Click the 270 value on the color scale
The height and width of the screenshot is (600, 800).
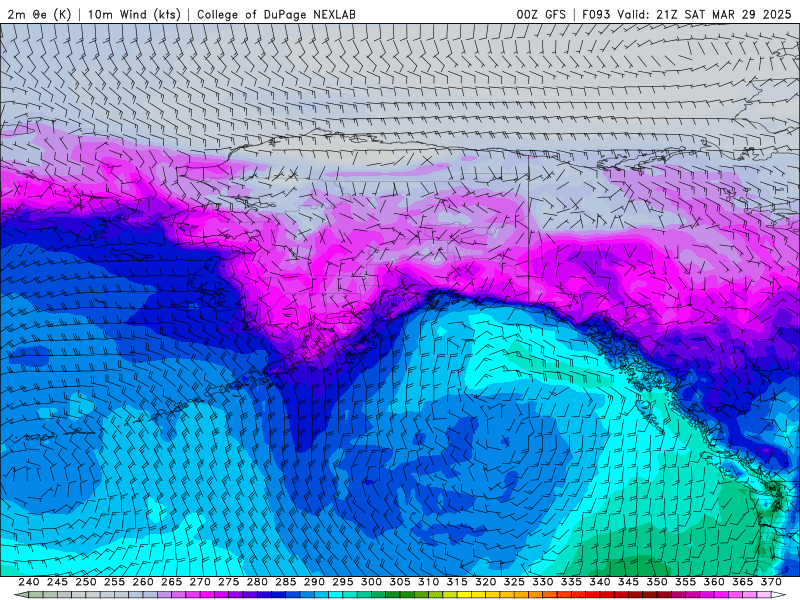point(200,582)
